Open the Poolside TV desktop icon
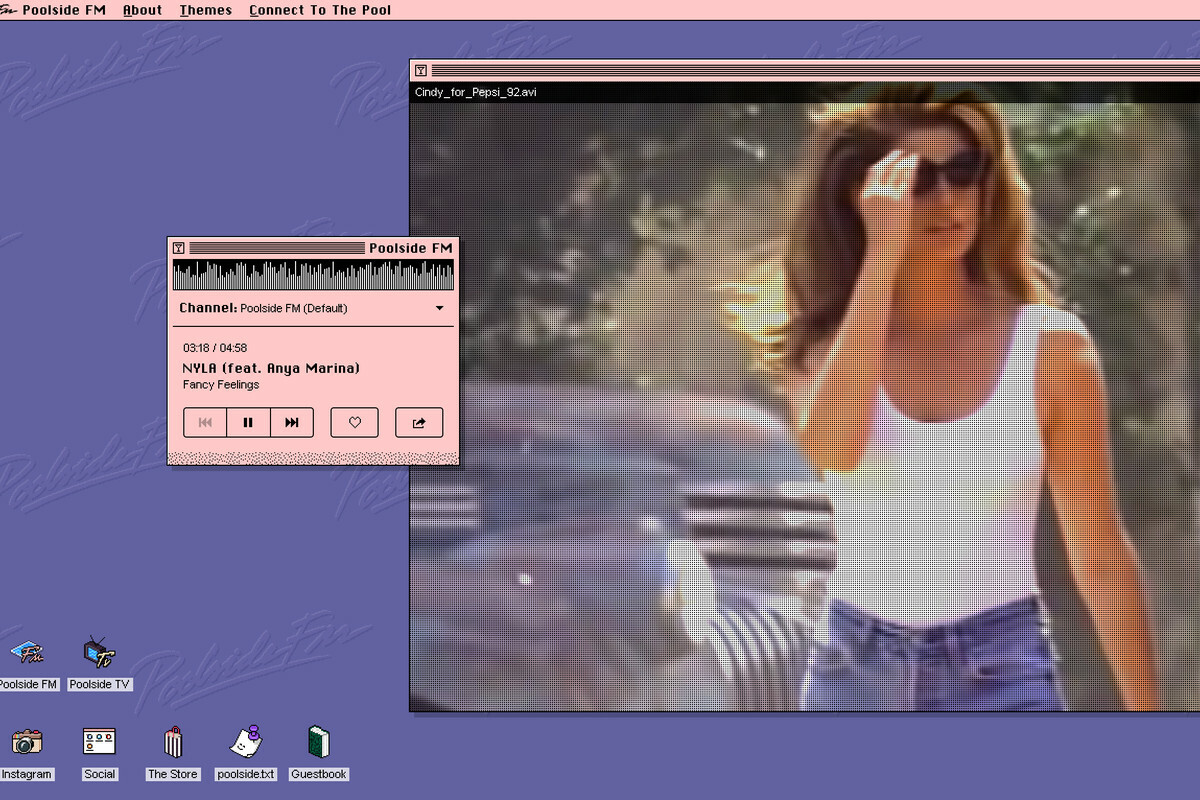This screenshot has width=1200, height=800. (99, 655)
